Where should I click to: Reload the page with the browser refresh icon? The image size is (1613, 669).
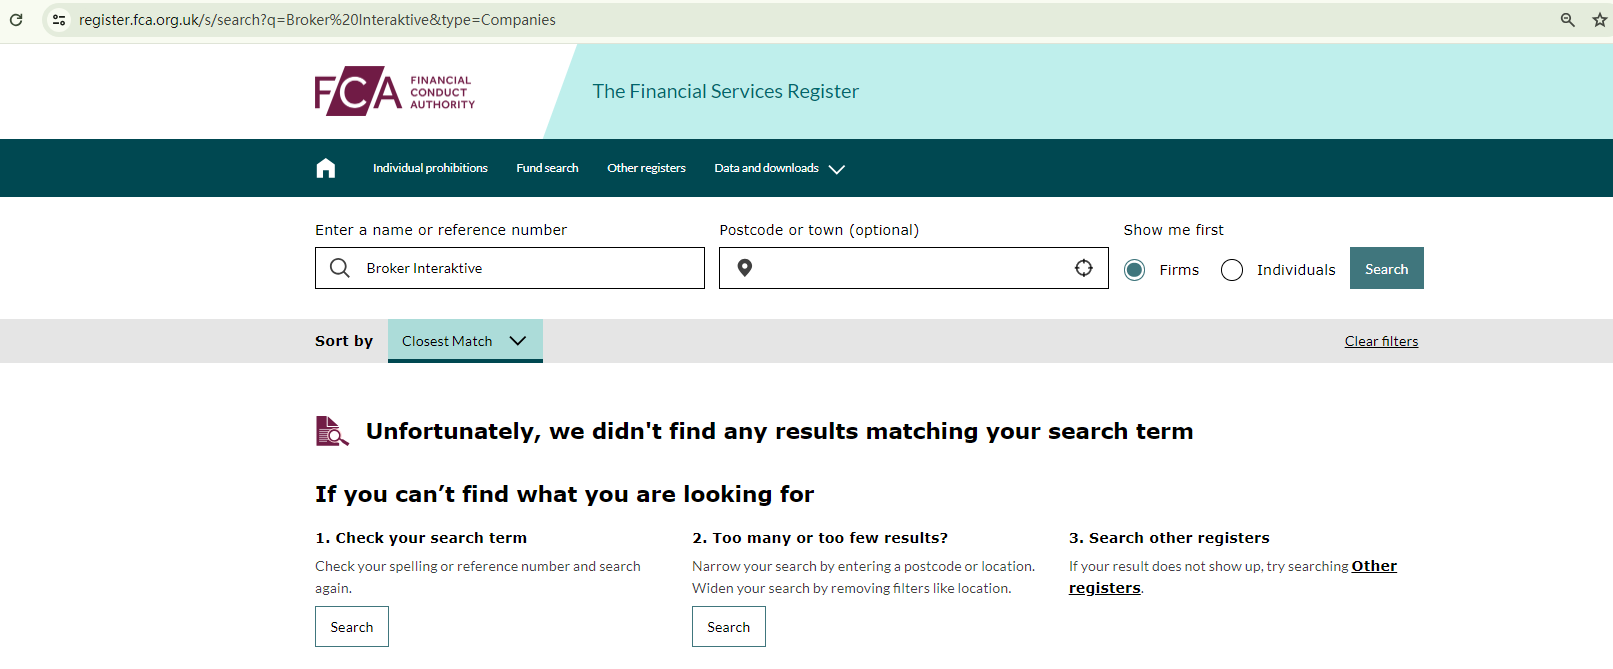(16, 20)
